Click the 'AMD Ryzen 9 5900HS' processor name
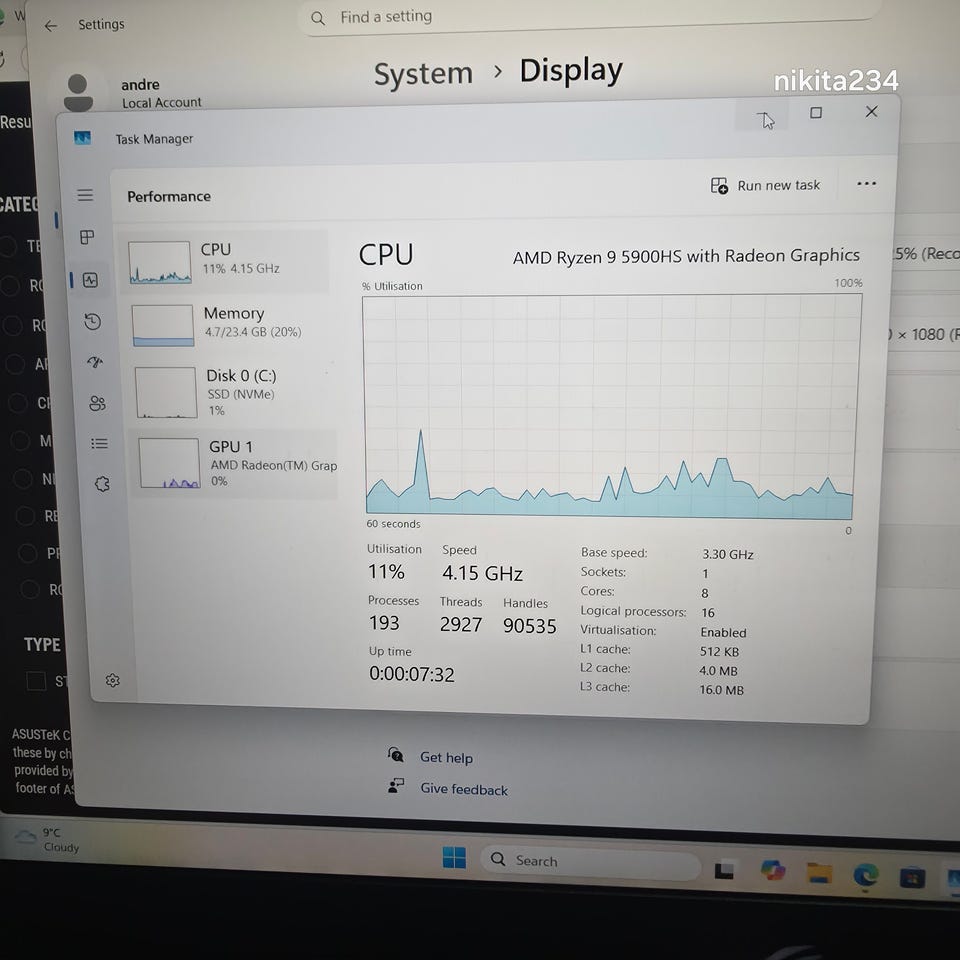This screenshot has width=960, height=960. coord(686,257)
